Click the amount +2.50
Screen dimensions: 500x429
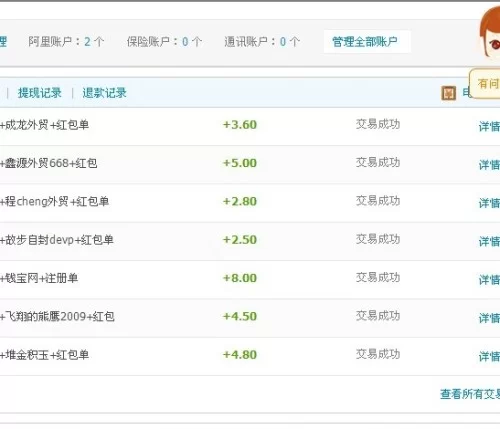tap(240, 240)
